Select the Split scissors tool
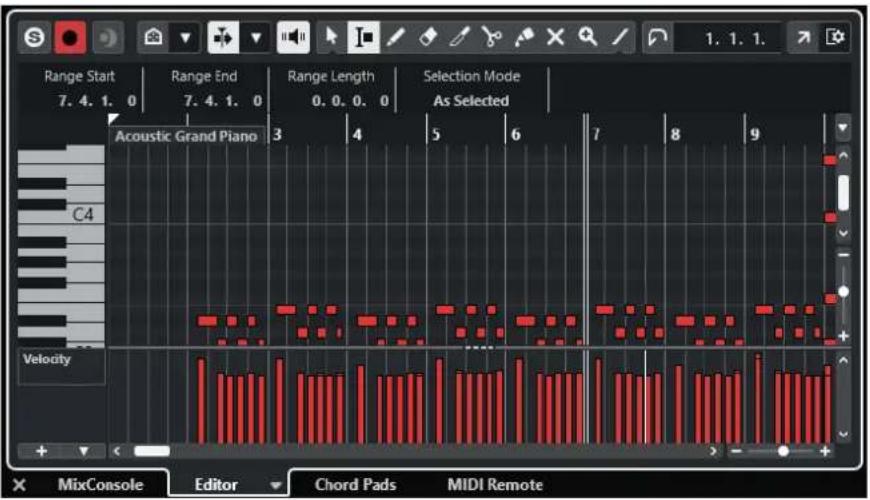The image size is (870, 500). pyautogui.click(x=492, y=38)
